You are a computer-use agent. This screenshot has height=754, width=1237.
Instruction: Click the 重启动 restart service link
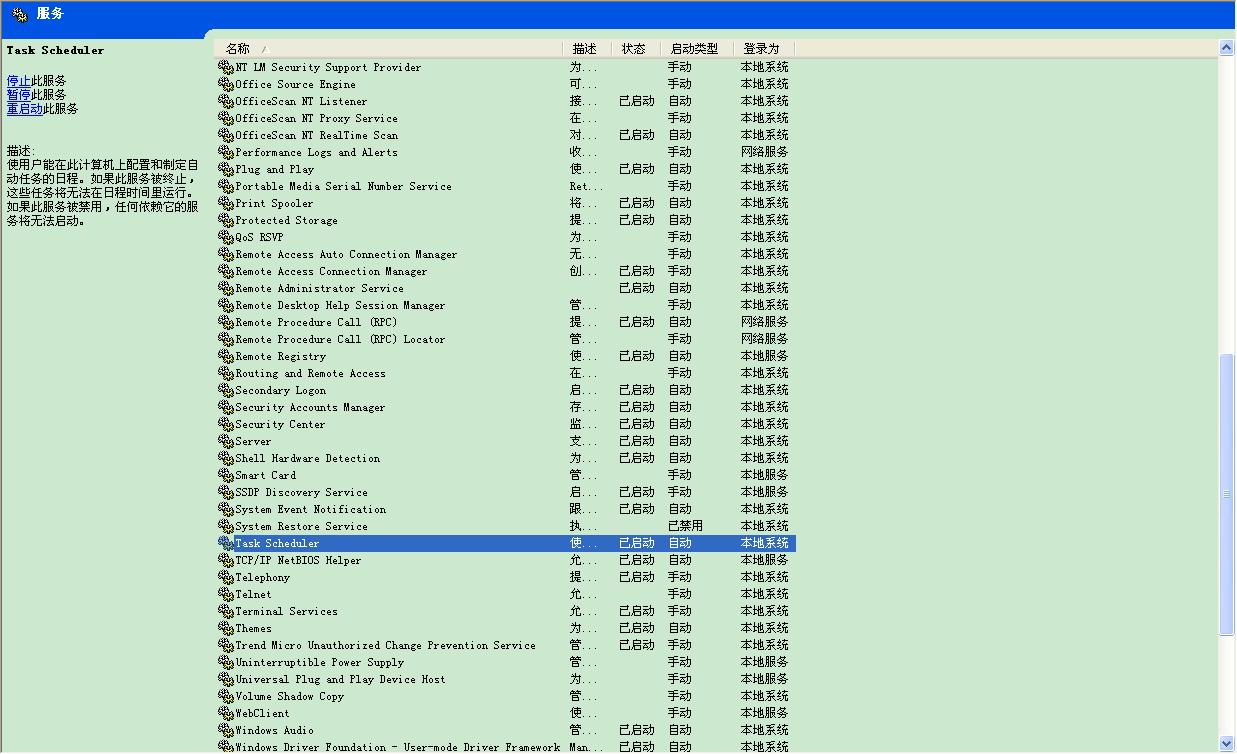click(x=24, y=109)
